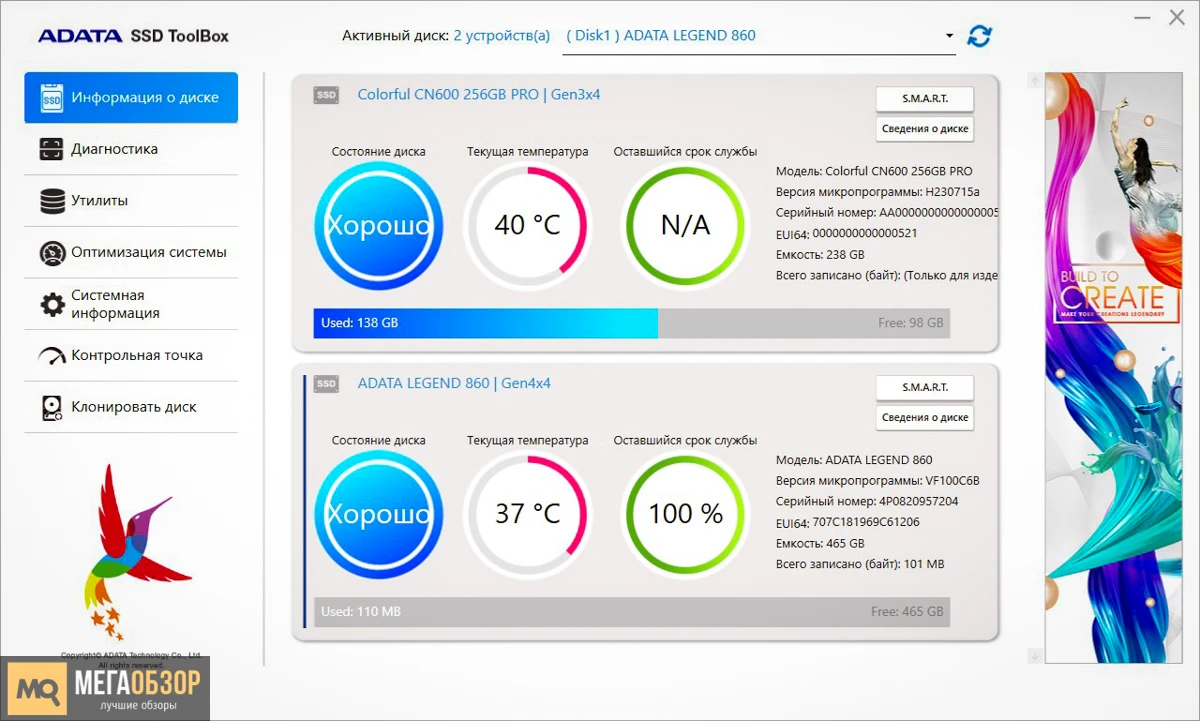
Task: Go to Диагностика in the sidebar
Action: click(x=131, y=149)
